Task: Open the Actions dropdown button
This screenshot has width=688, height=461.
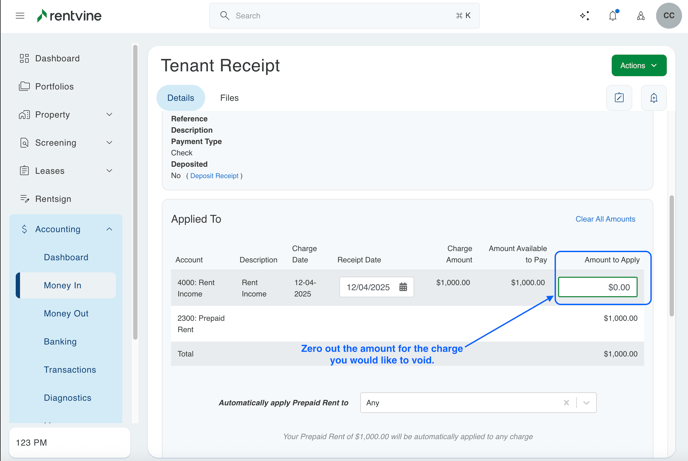Action: [639, 66]
